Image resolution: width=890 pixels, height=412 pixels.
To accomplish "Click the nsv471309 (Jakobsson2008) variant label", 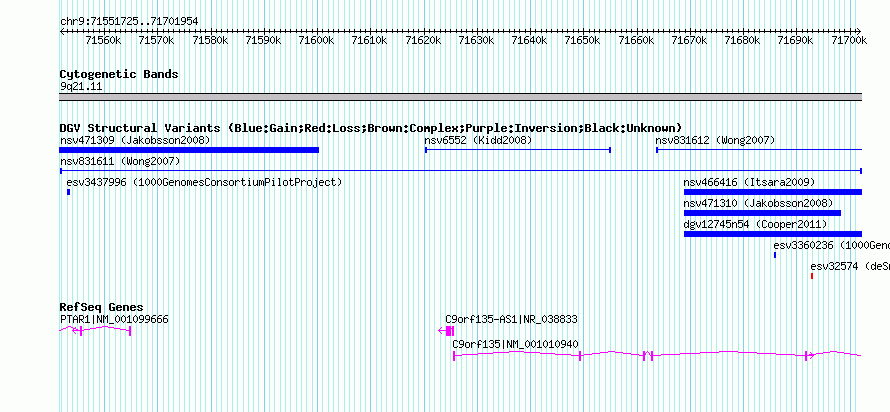I will [x=135, y=140].
